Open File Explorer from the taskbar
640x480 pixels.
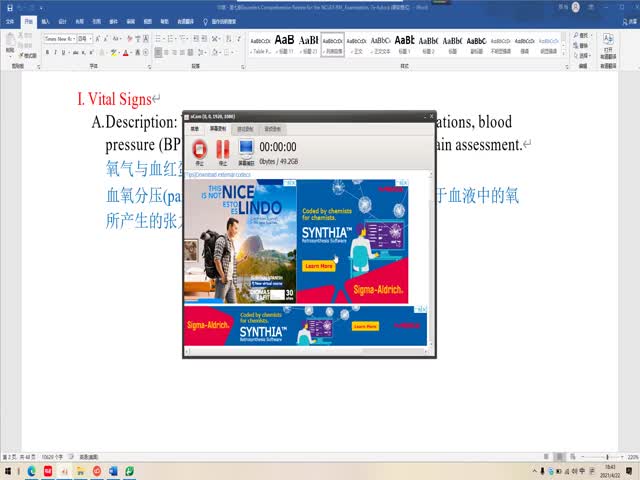click(80, 471)
